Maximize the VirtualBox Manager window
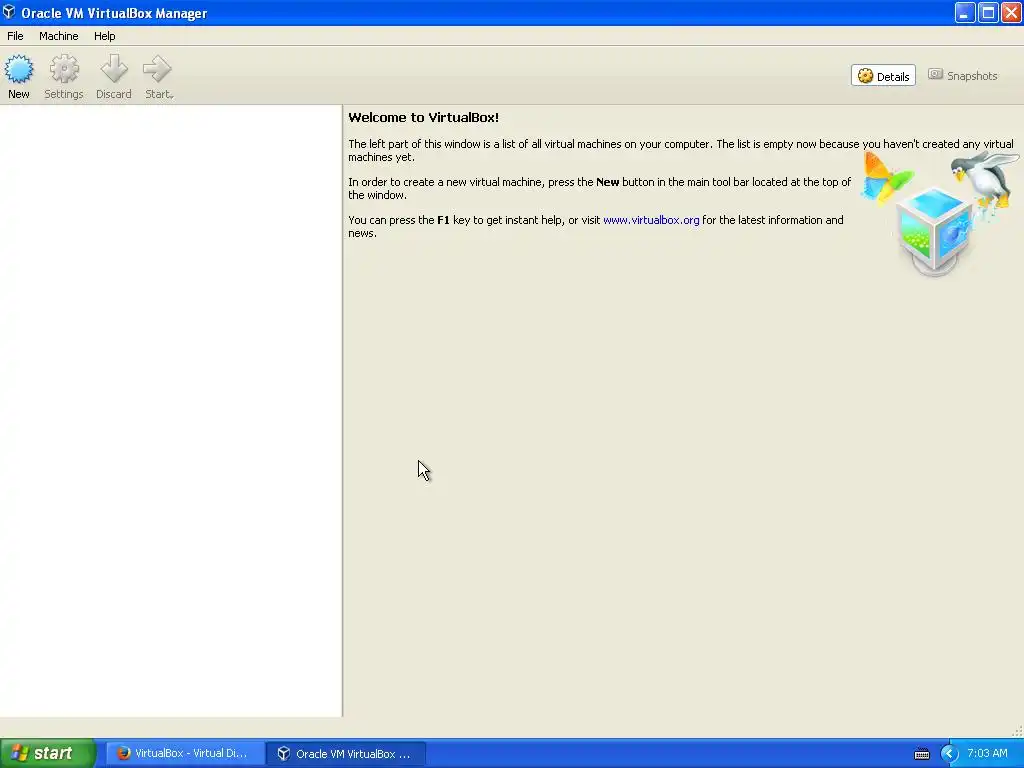The image size is (1024, 768). coord(988,12)
